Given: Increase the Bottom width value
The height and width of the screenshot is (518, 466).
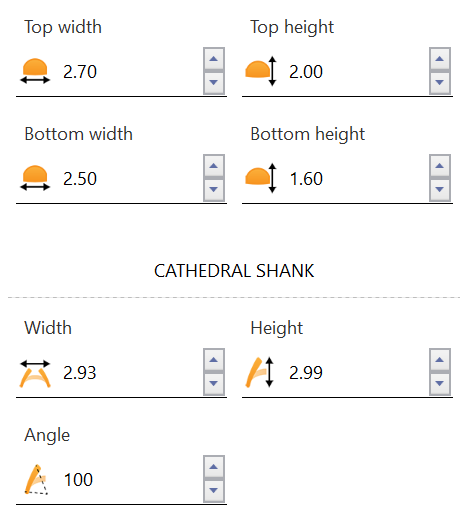Looking at the screenshot, I should pos(214,166).
